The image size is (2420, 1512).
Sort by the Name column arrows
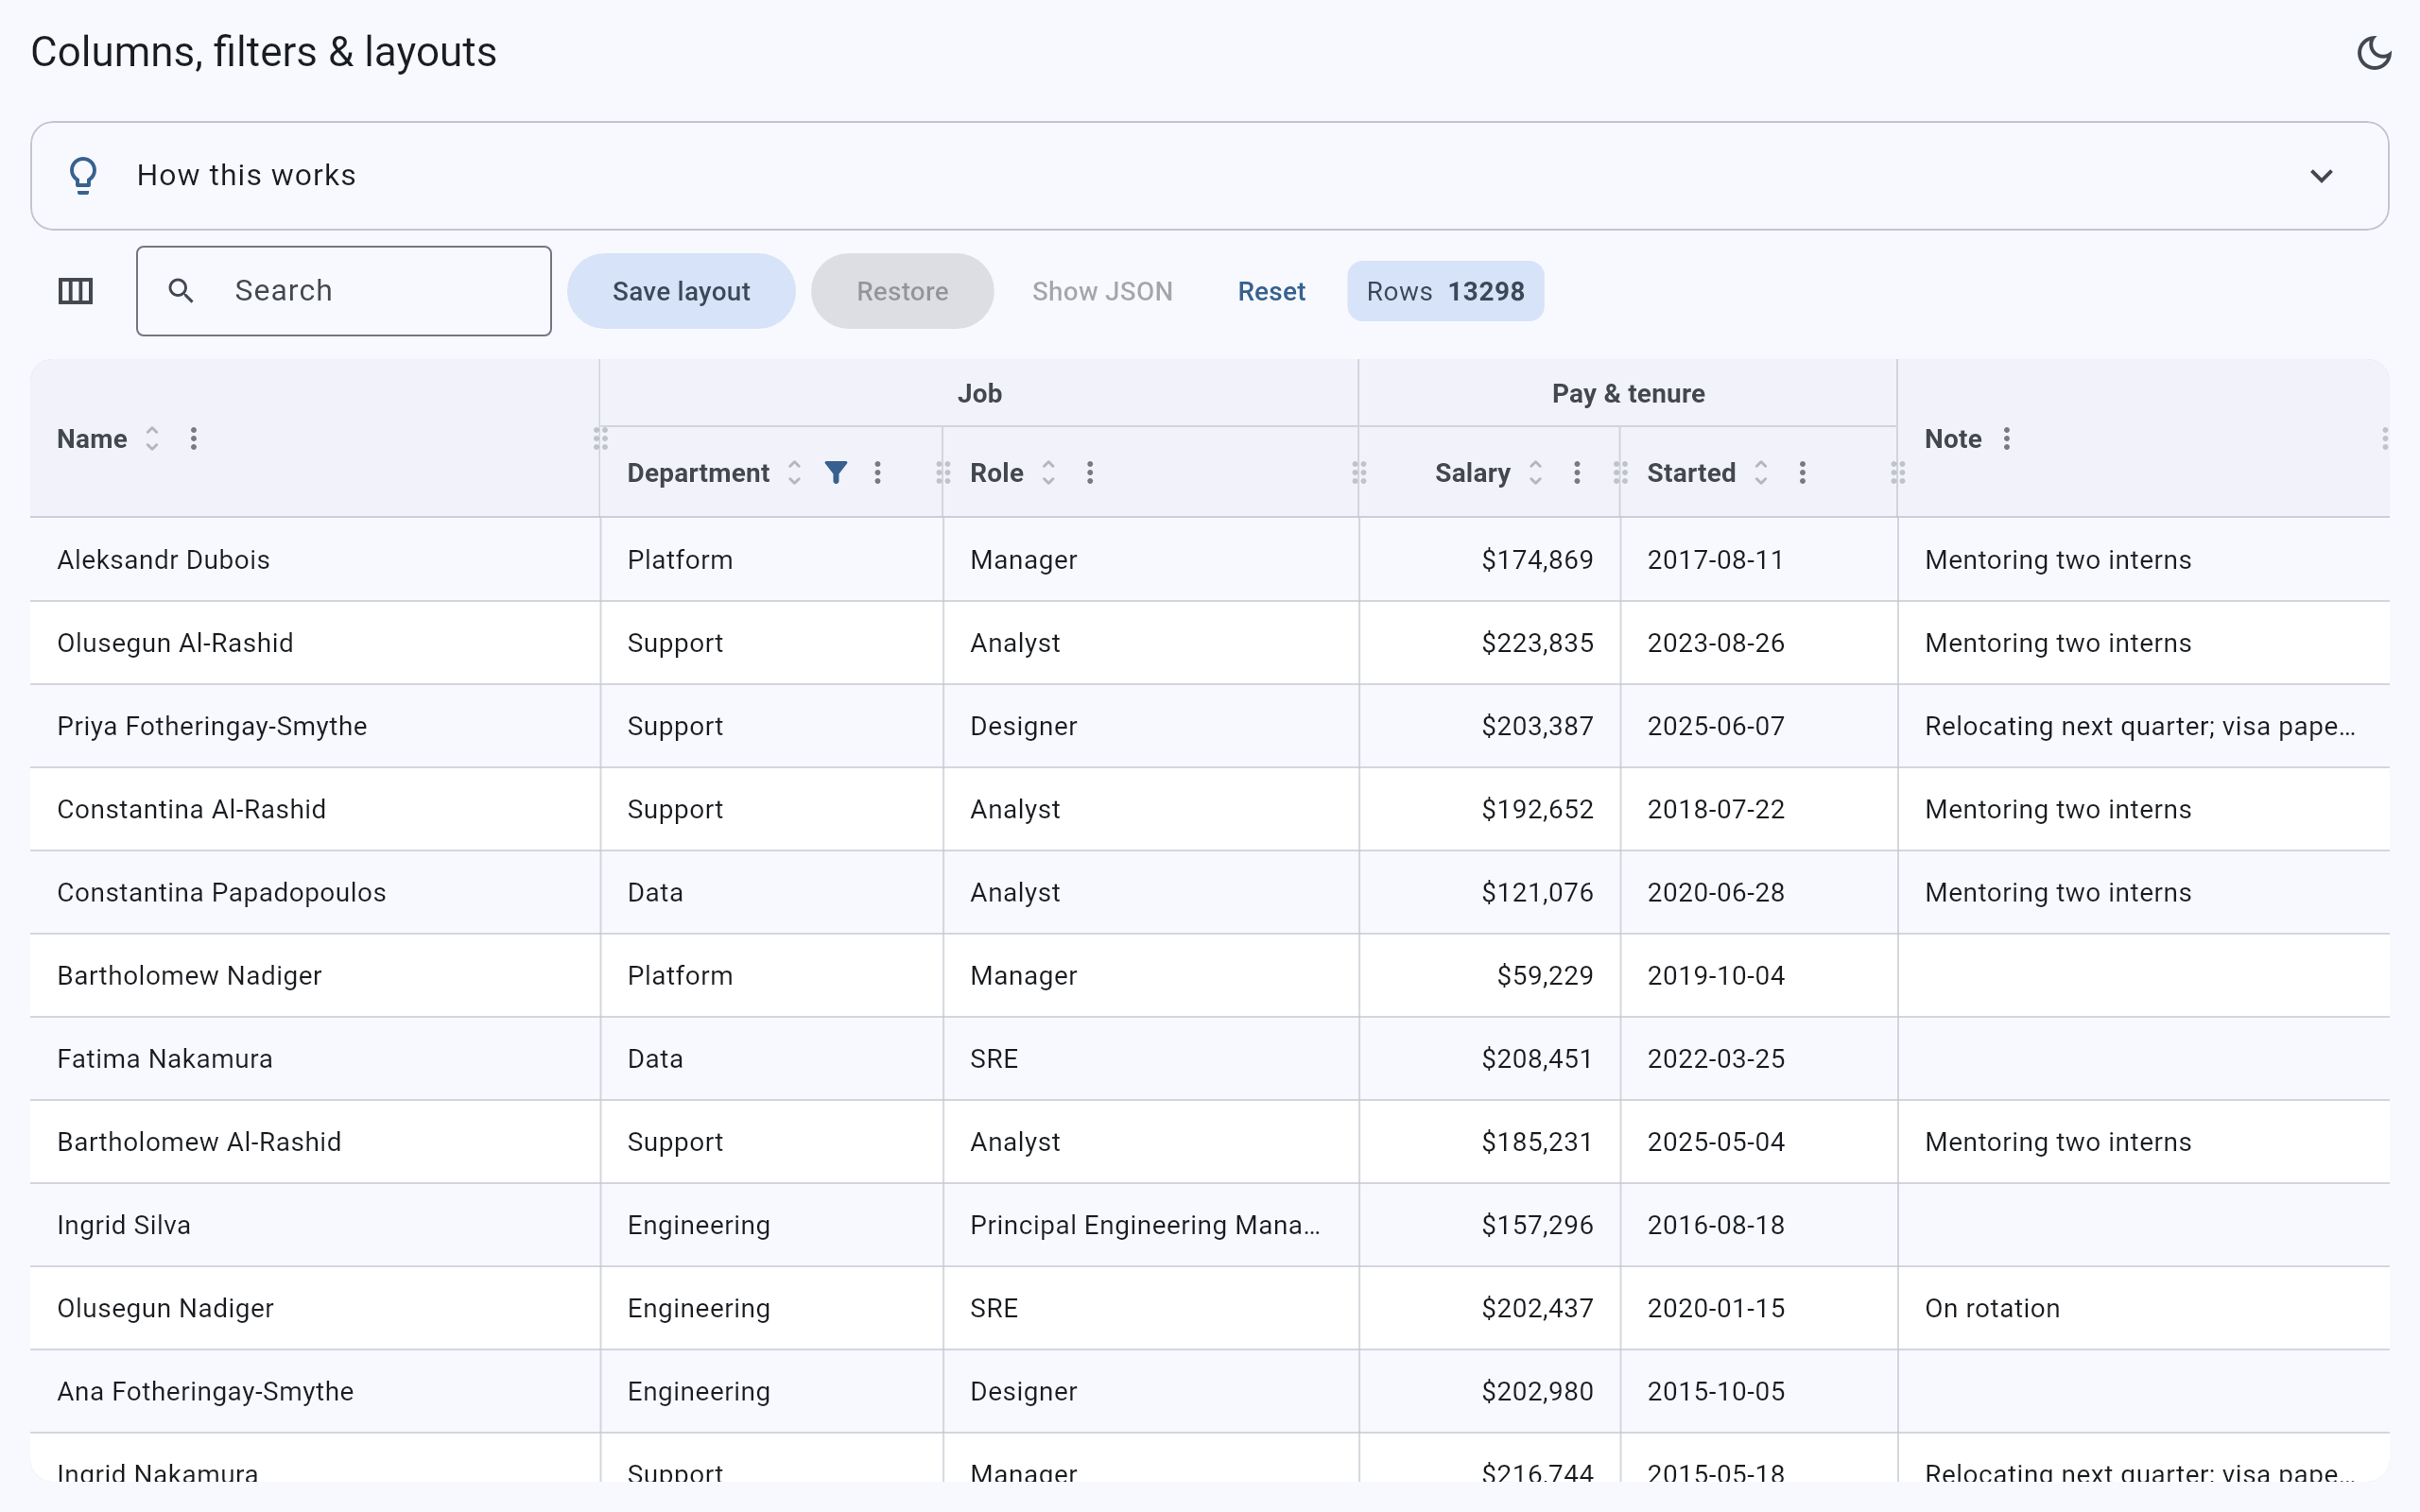click(152, 439)
